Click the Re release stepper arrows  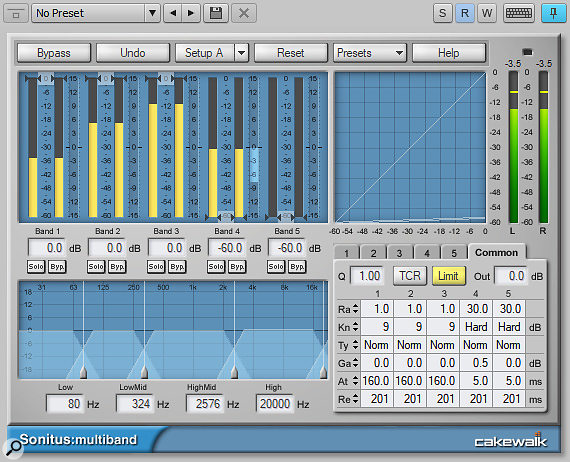(x=356, y=399)
